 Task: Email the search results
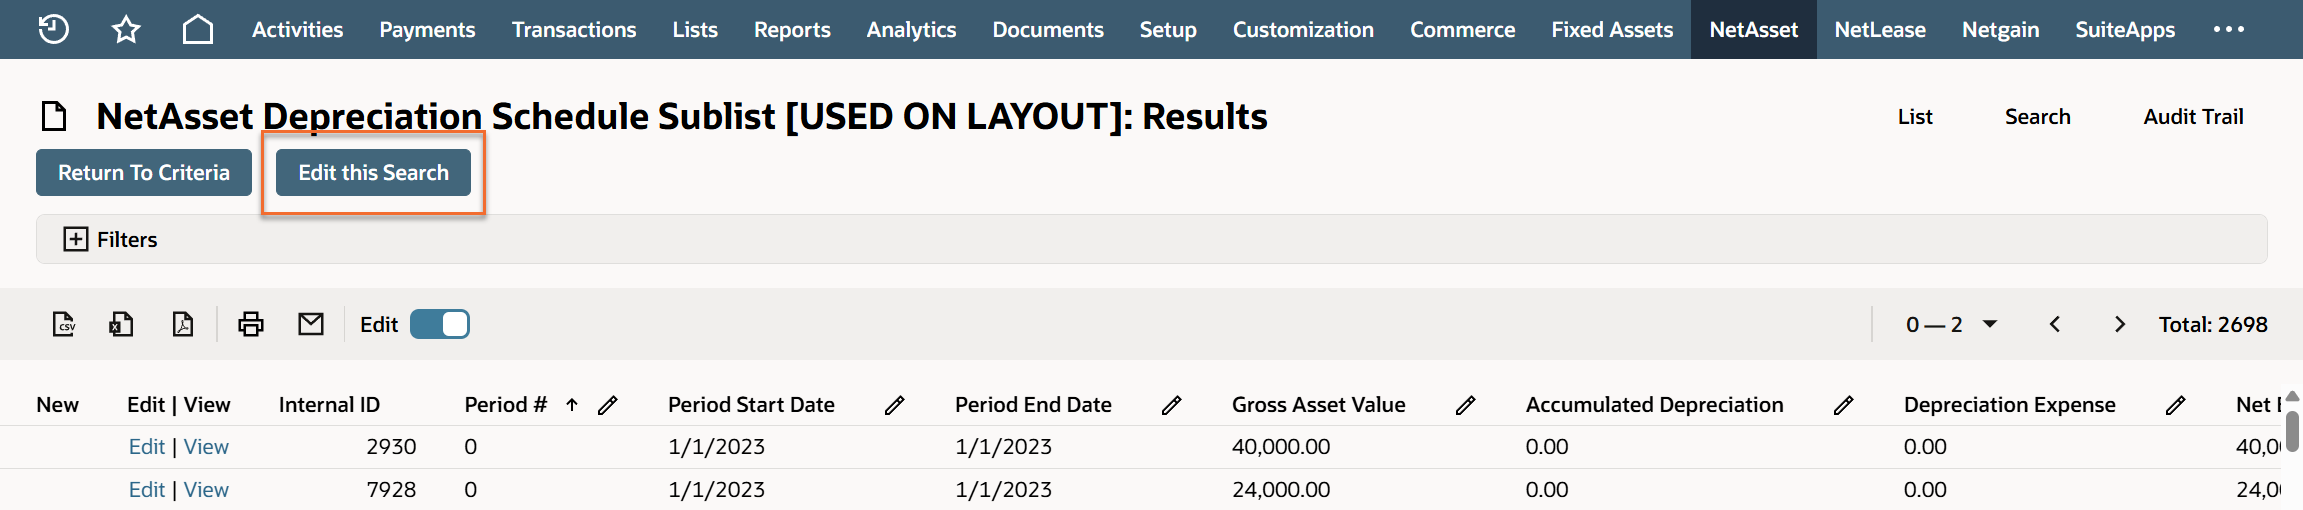tap(311, 324)
